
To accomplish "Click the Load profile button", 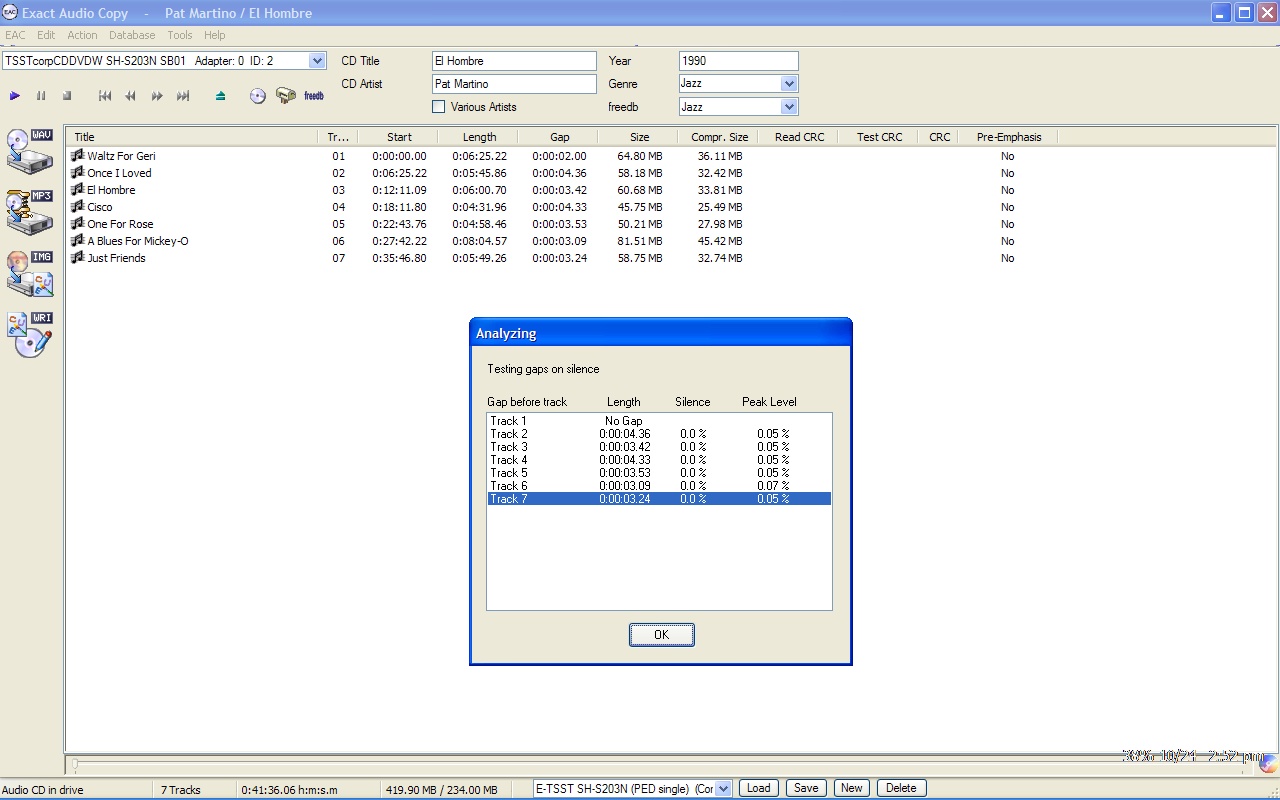I will coord(759,788).
